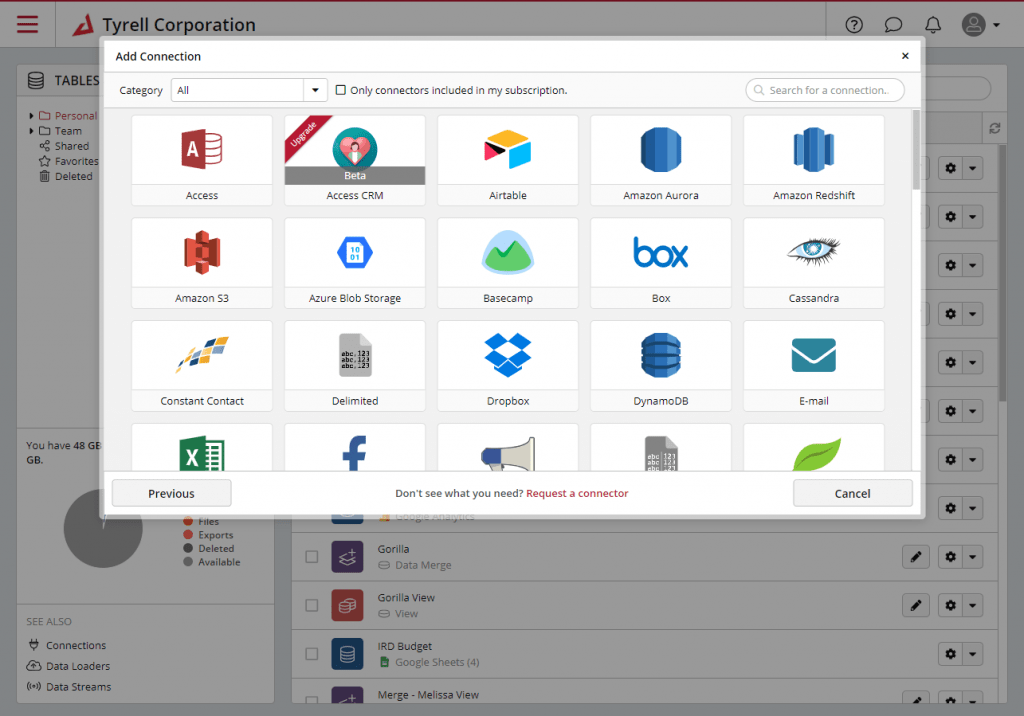Open the Gorilla View table name

tap(406, 597)
